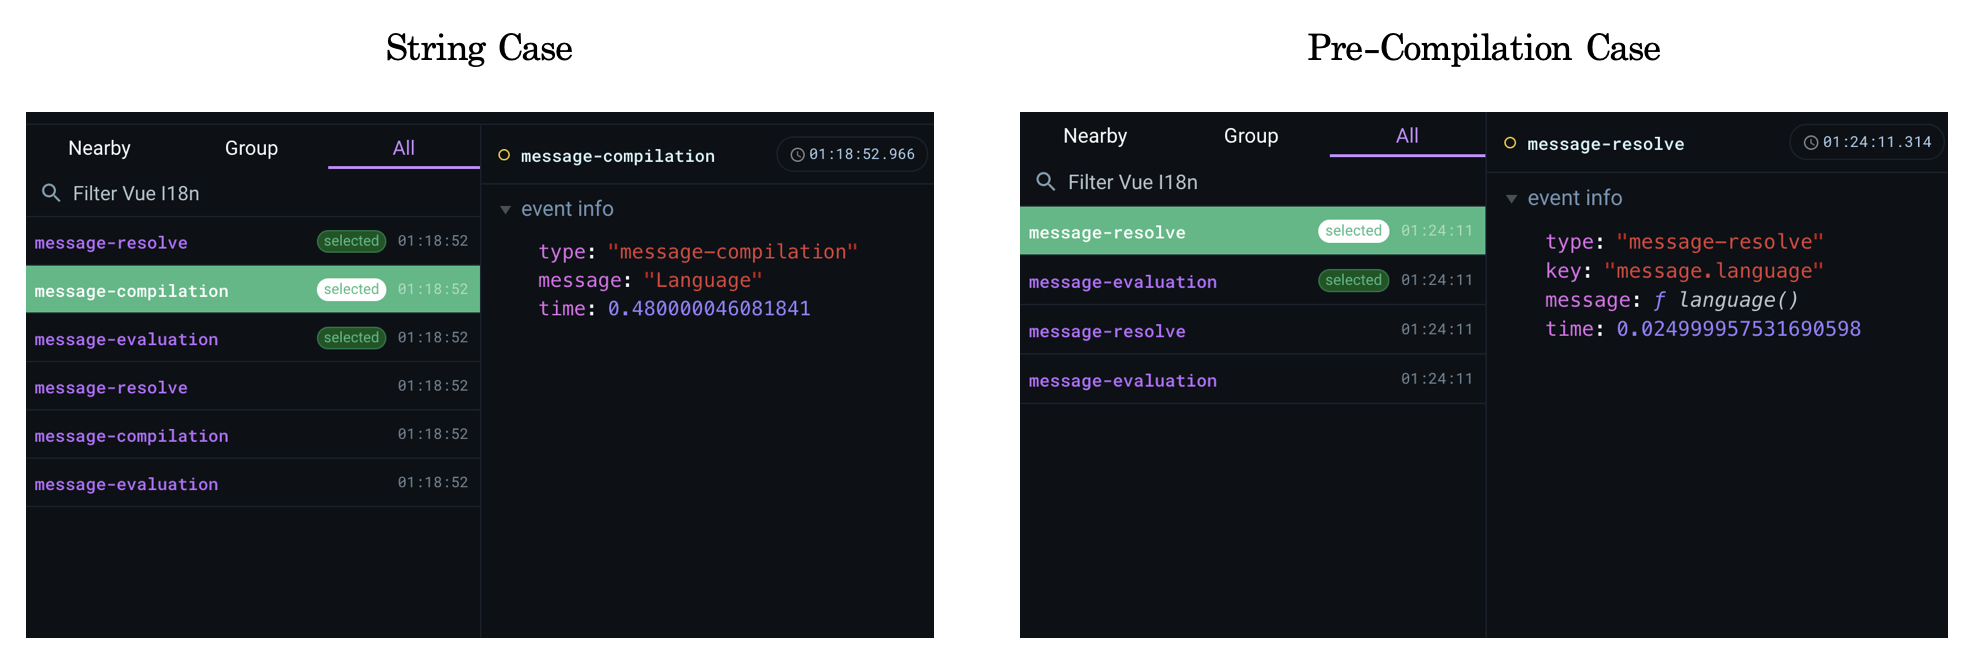Collapse event info in Pre-Compilation panel
The image size is (1978, 668).
tap(1512, 198)
